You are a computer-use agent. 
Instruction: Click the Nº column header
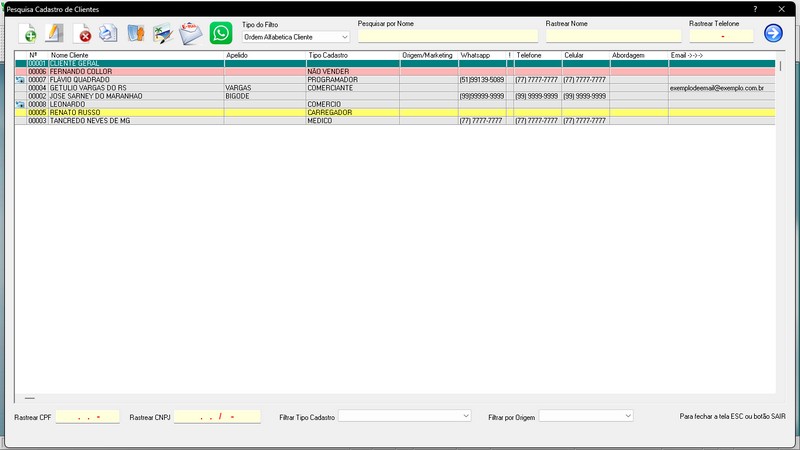(x=37, y=55)
